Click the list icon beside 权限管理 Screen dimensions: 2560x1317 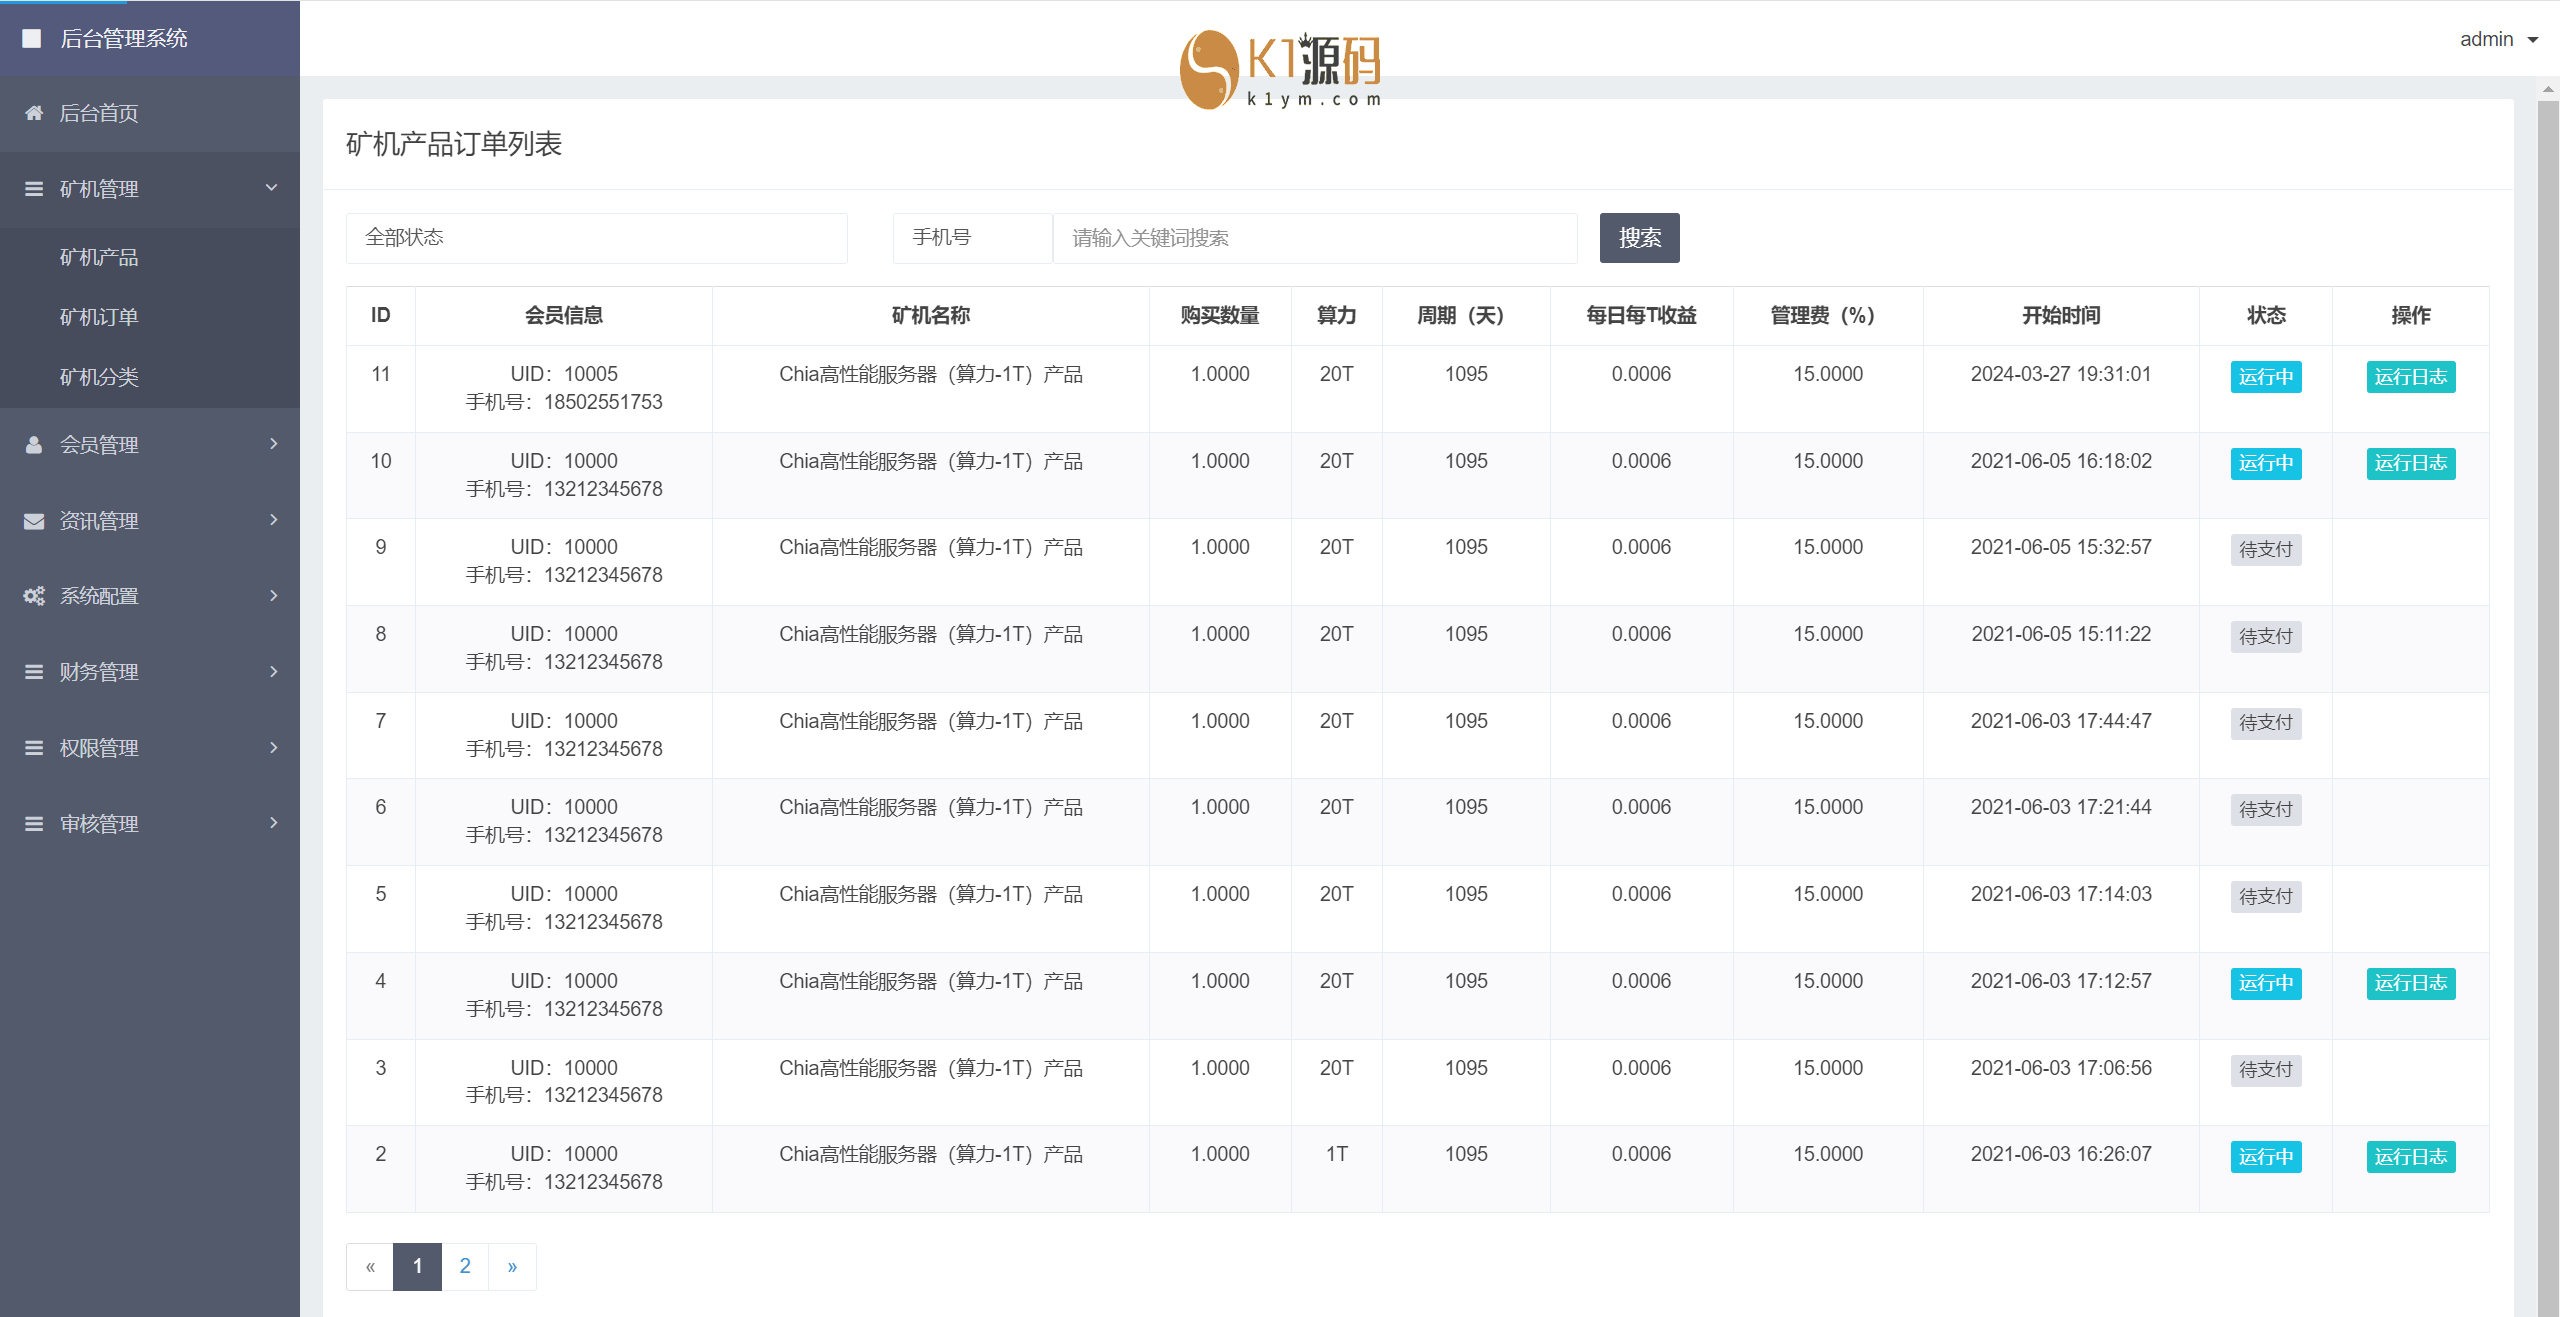tap(34, 748)
